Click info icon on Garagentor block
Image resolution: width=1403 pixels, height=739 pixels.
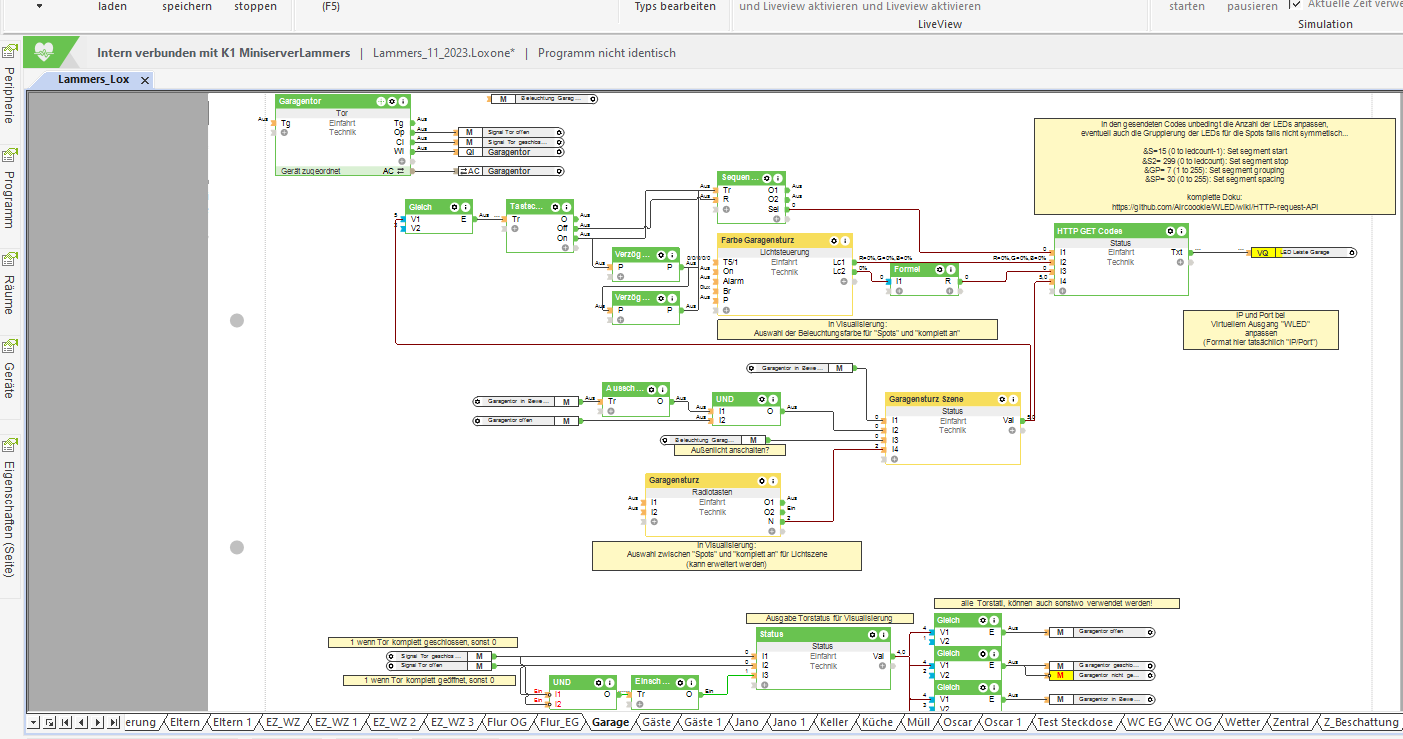(x=403, y=101)
